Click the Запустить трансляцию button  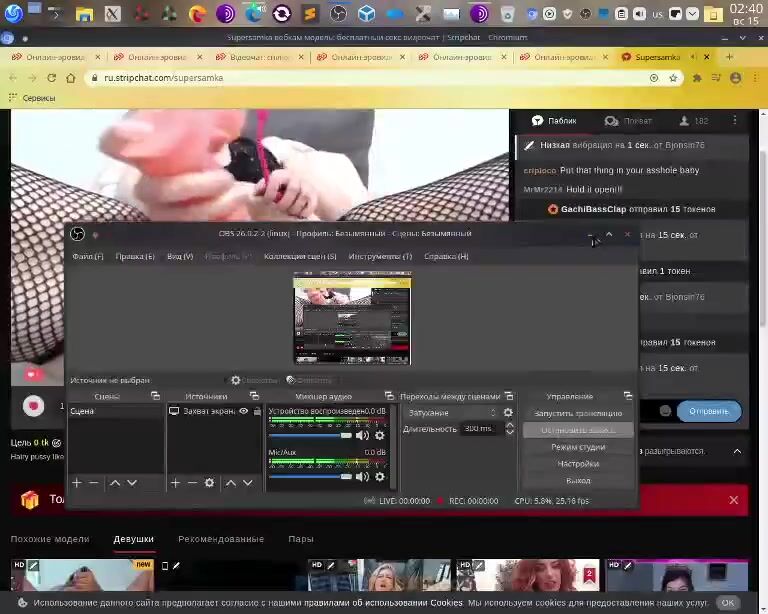click(578, 413)
